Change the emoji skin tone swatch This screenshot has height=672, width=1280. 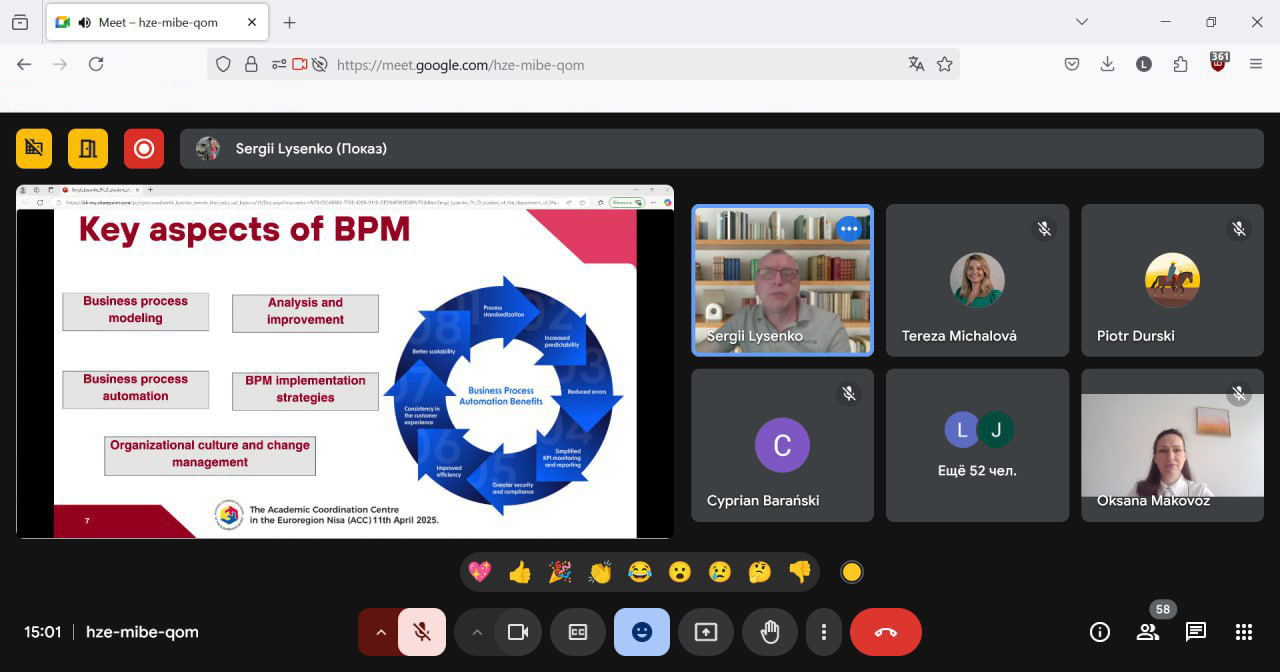coord(851,572)
